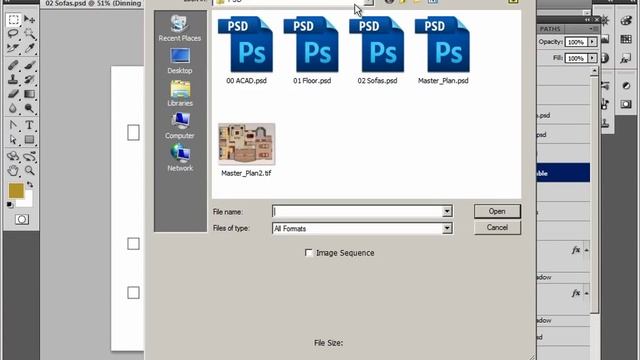
Task: Go to Recent Places in dialog sidebar
Action: (x=180, y=29)
